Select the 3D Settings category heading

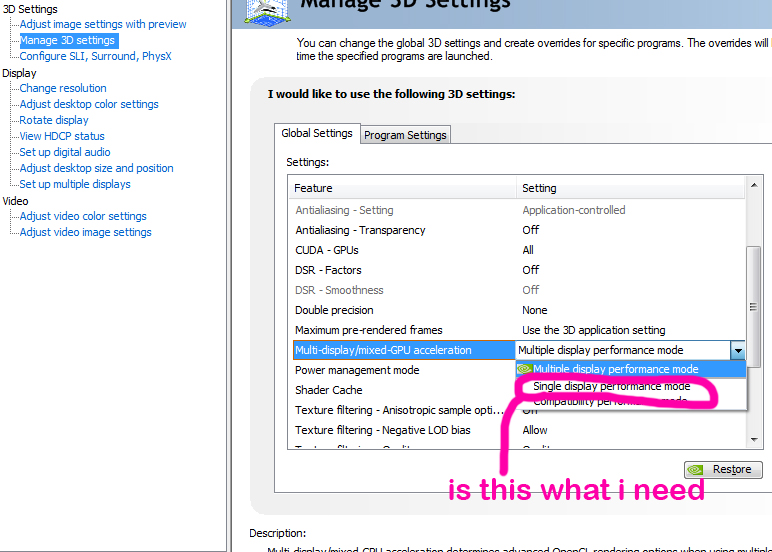30,9
